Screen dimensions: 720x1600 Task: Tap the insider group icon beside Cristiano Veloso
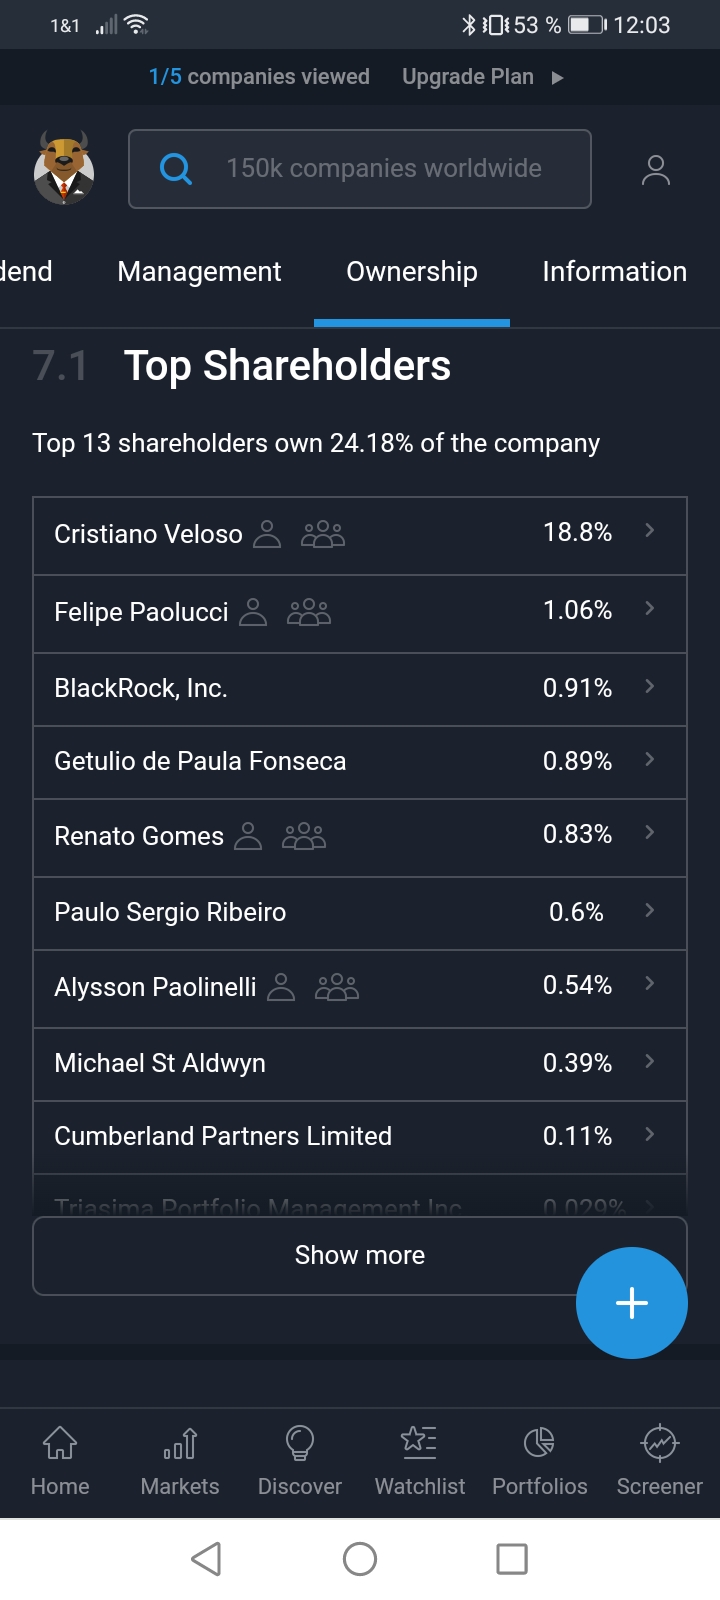[323, 534]
